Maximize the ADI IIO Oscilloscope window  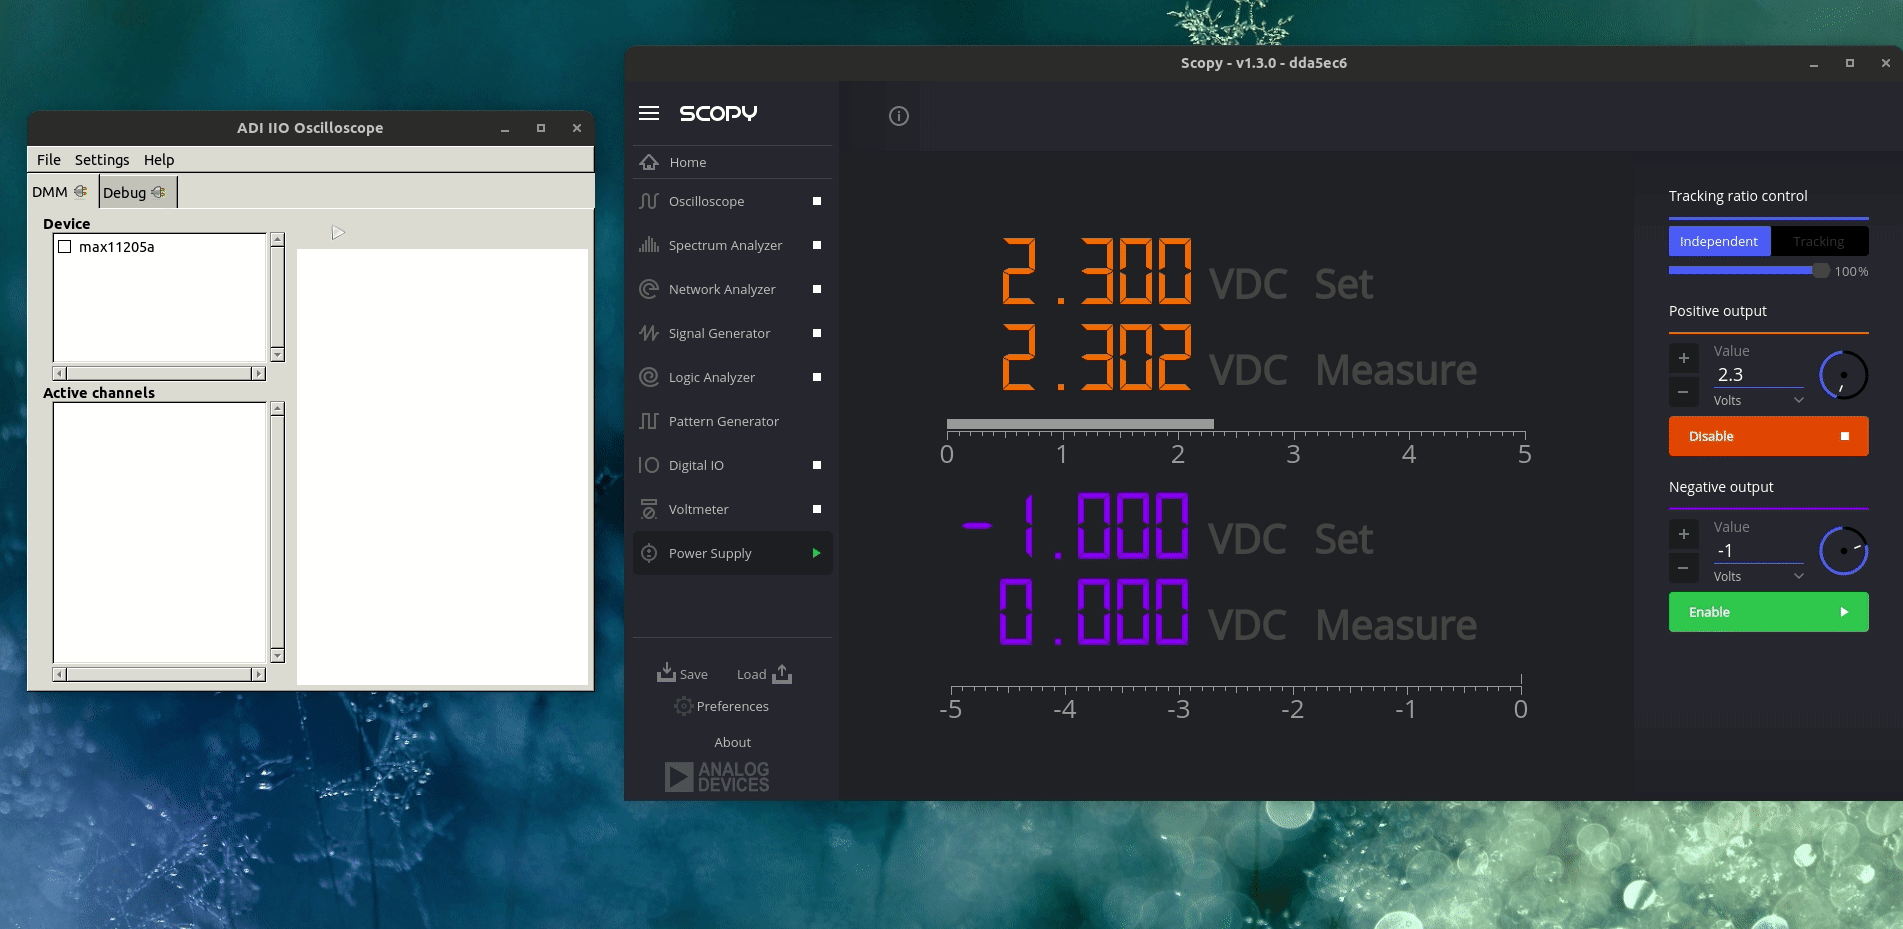(541, 128)
